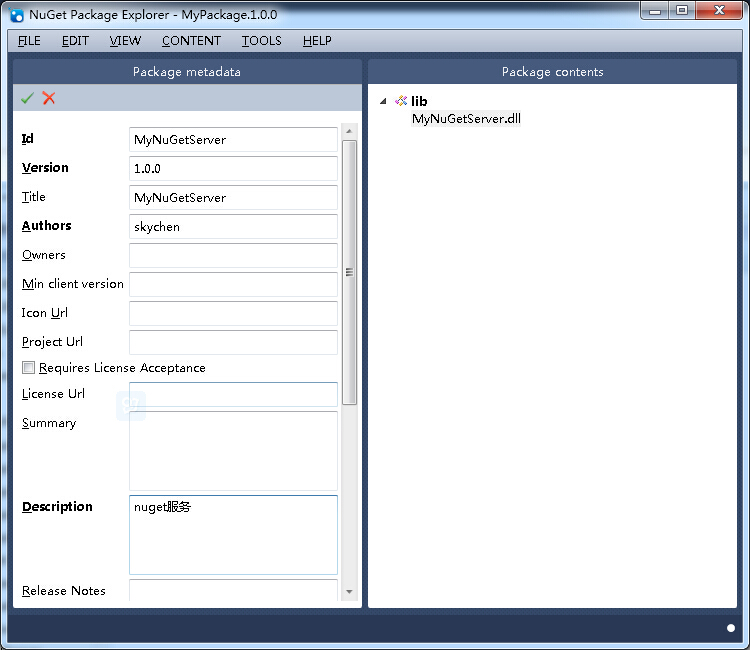Open the CONTENT menu
Image resolution: width=750 pixels, height=650 pixels.
[191, 41]
